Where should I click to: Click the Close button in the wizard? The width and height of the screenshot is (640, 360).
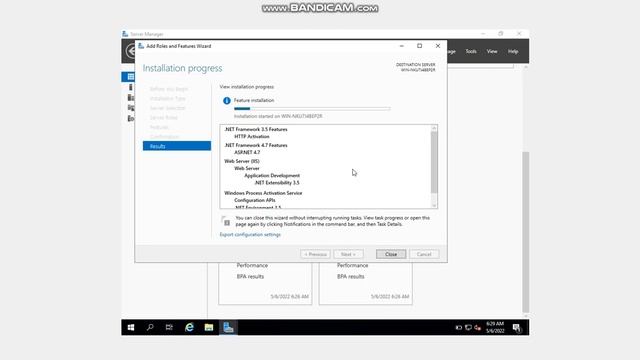(x=391, y=254)
